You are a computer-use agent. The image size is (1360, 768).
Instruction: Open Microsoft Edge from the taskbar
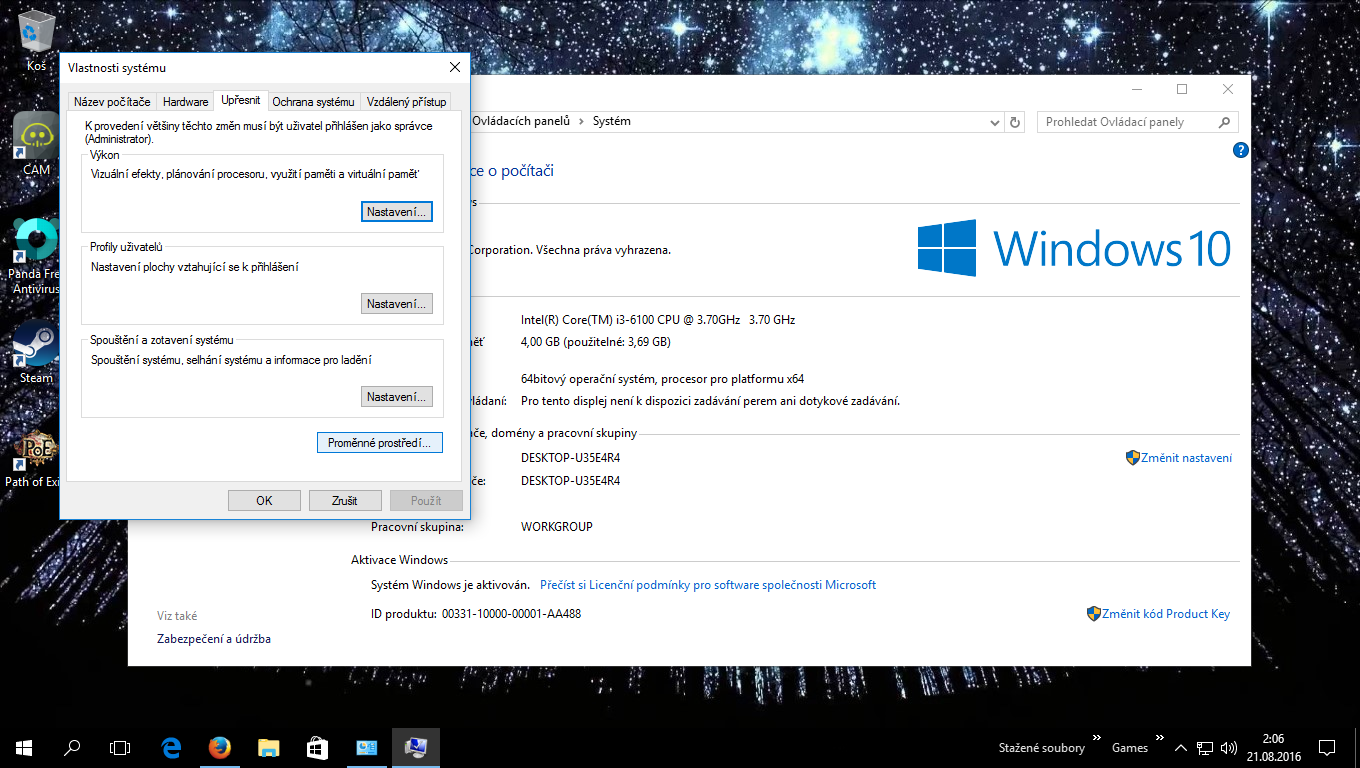(x=171, y=747)
